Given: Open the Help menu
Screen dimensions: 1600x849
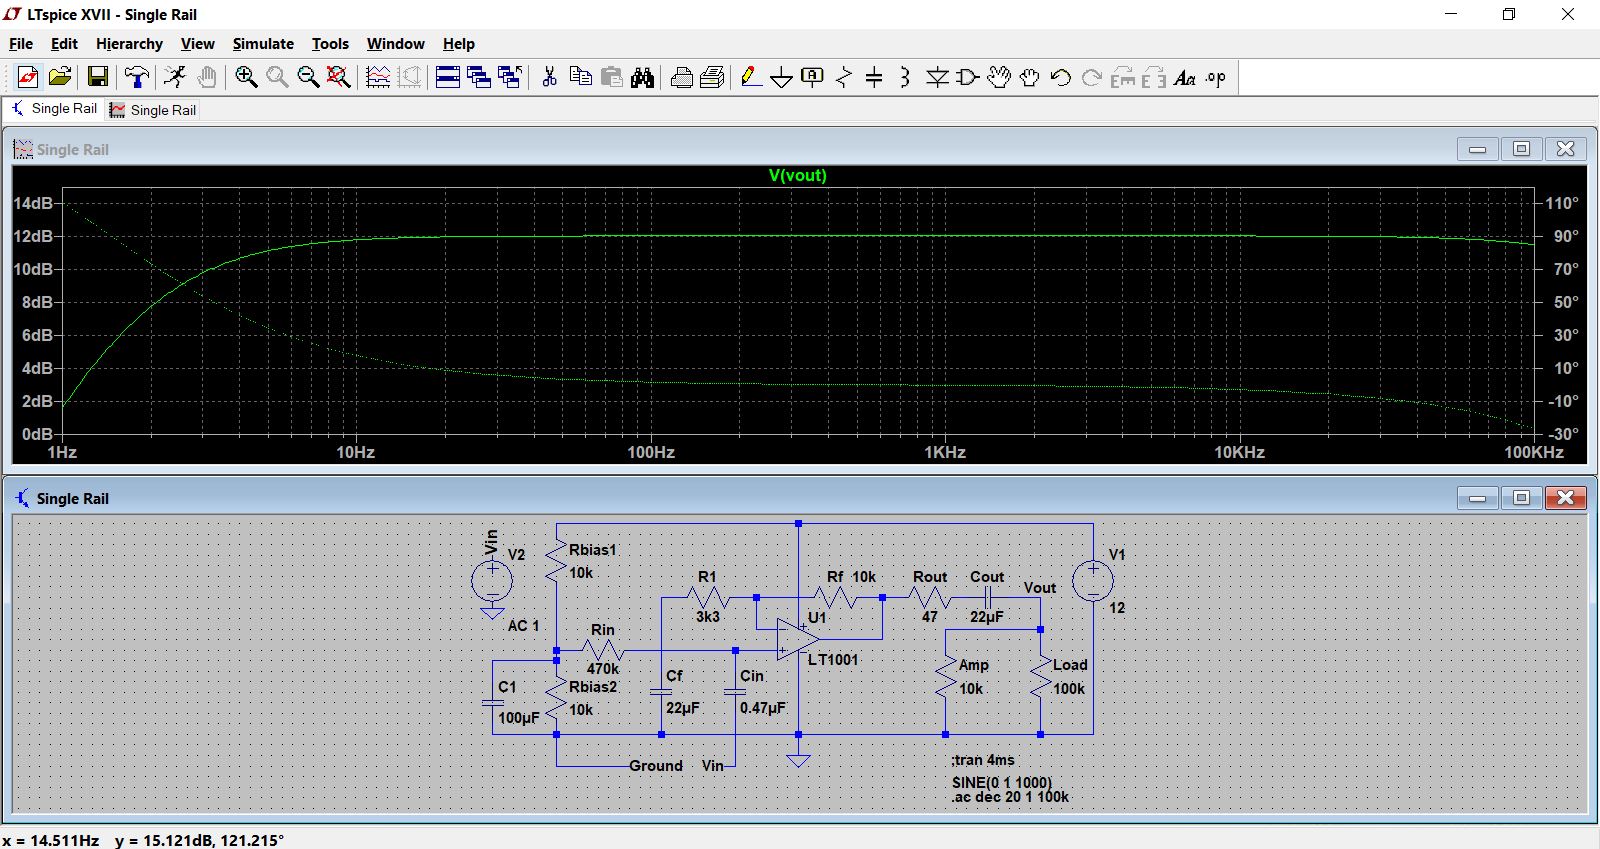Looking at the screenshot, I should coord(459,44).
